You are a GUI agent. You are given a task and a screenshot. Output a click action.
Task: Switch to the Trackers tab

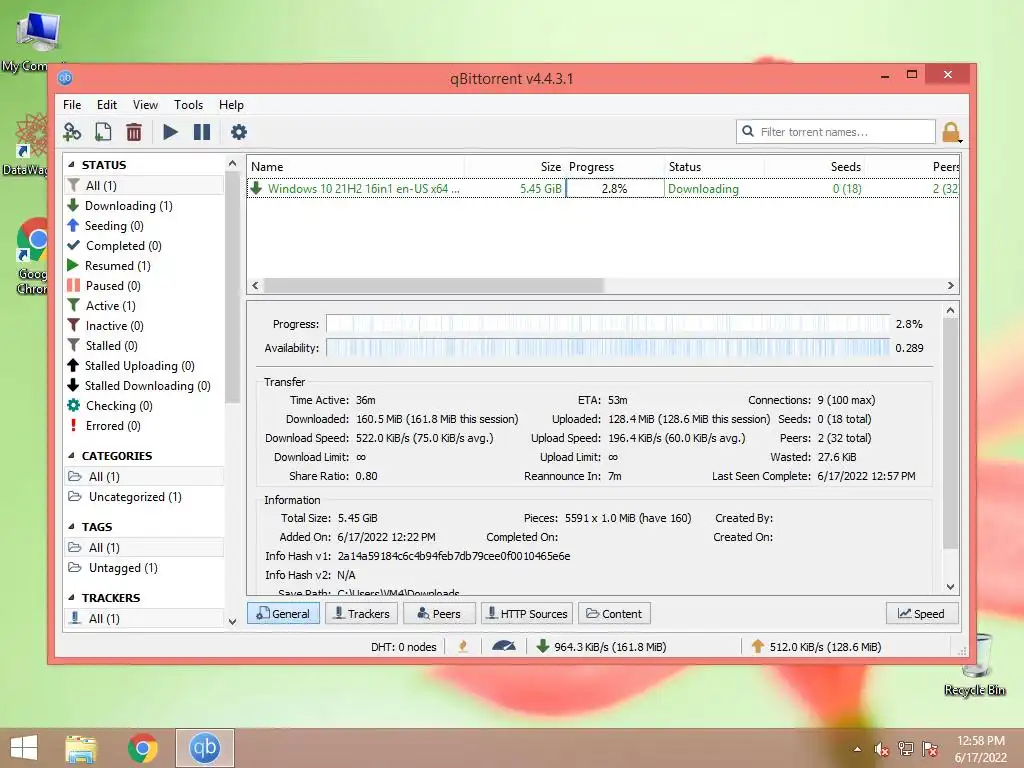362,613
